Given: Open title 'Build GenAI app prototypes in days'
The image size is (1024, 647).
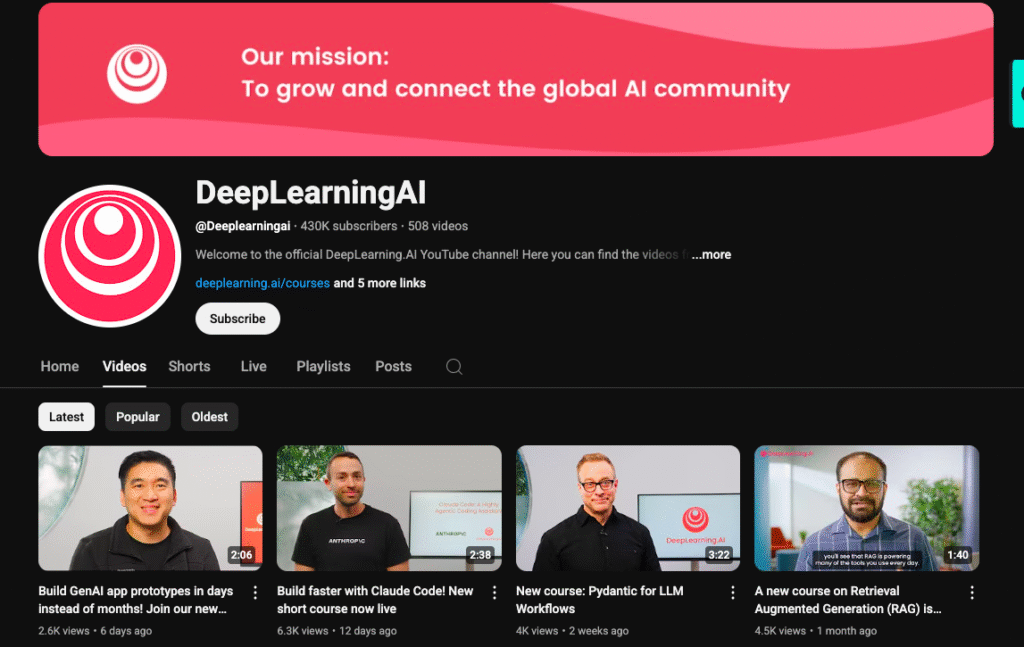Looking at the screenshot, I should point(136,599).
